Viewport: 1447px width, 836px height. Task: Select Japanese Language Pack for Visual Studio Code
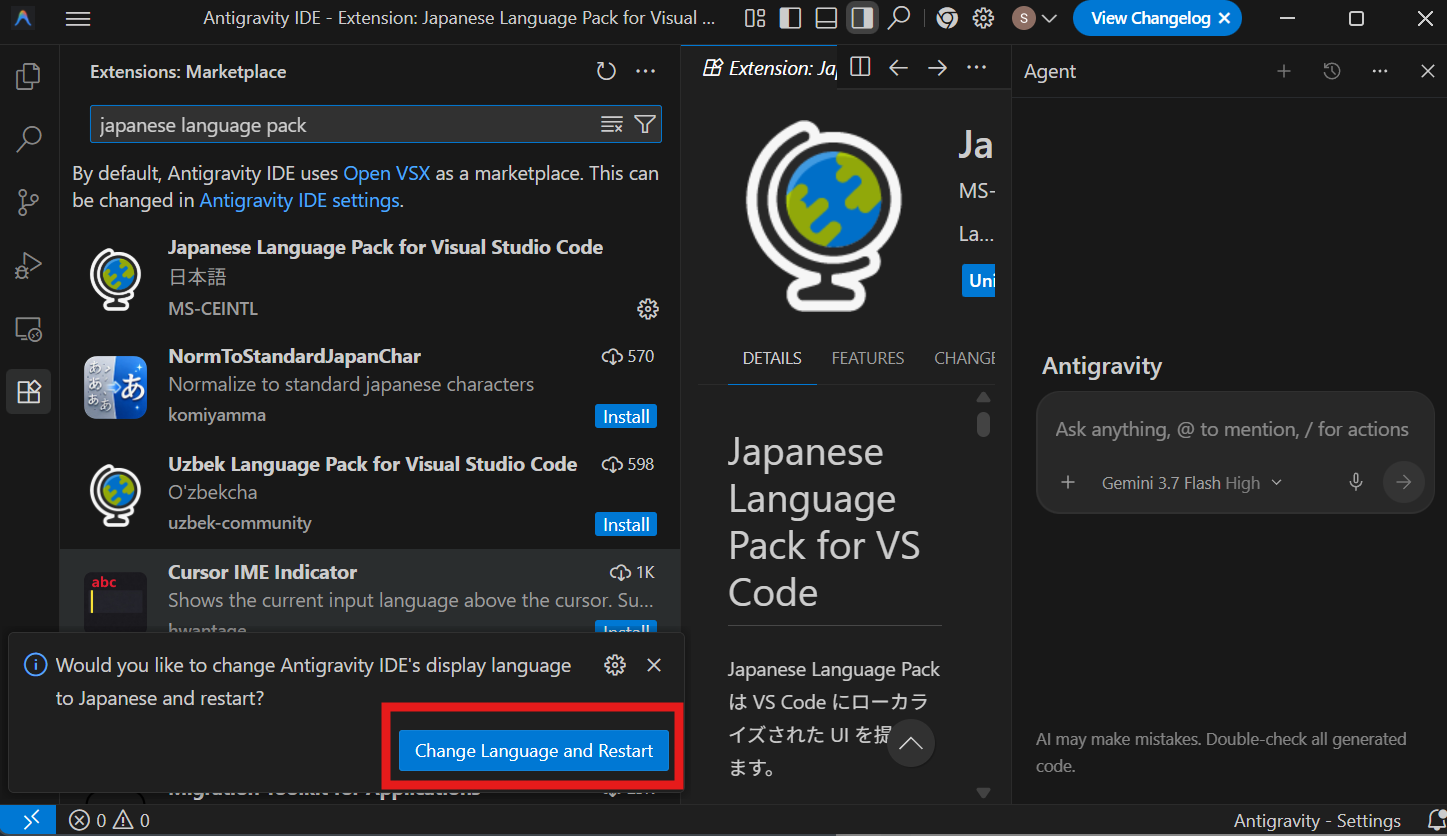[370, 279]
